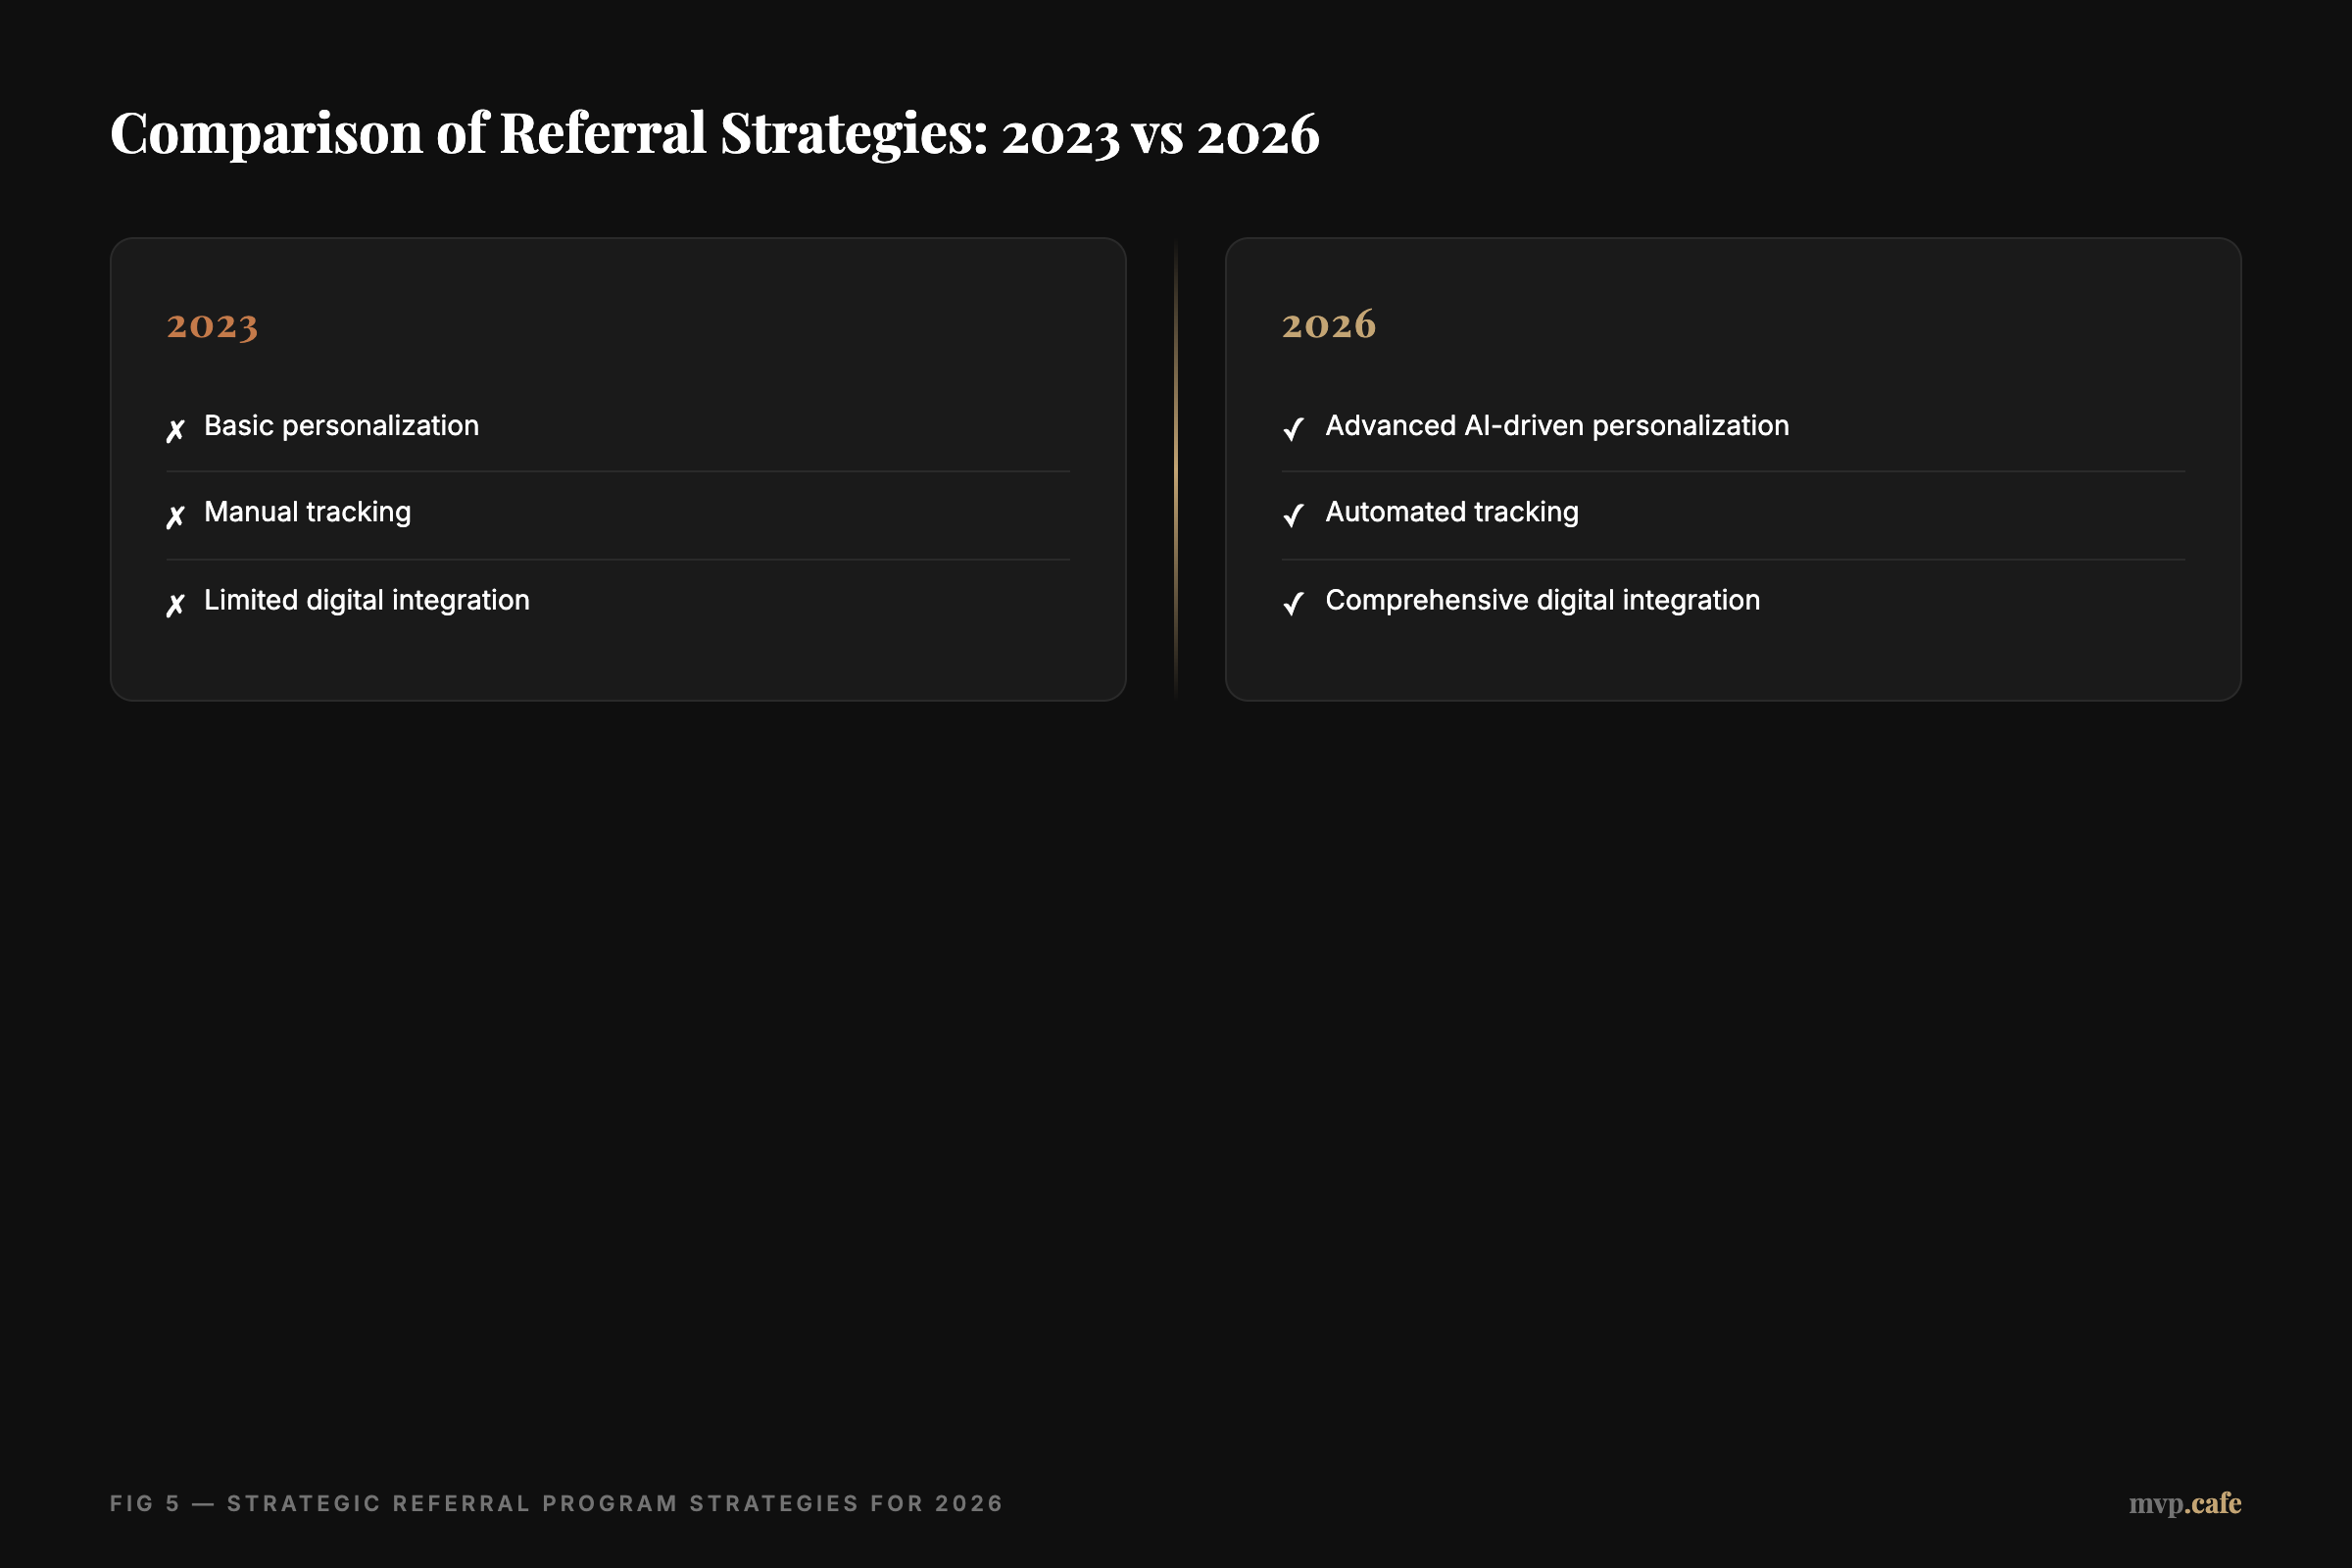
Task: Click the checkmark beside Automated tracking
Action: pyautogui.click(x=1293, y=516)
